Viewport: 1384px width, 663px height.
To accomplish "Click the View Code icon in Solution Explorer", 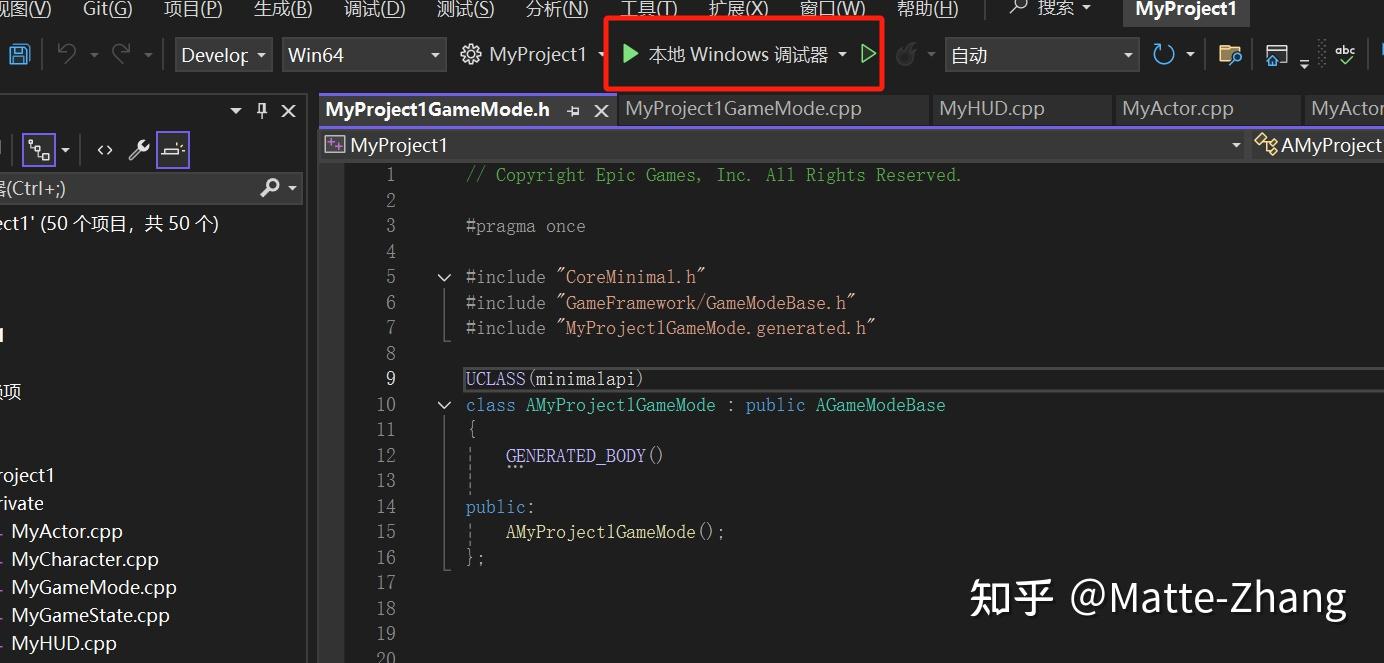I will coord(105,149).
